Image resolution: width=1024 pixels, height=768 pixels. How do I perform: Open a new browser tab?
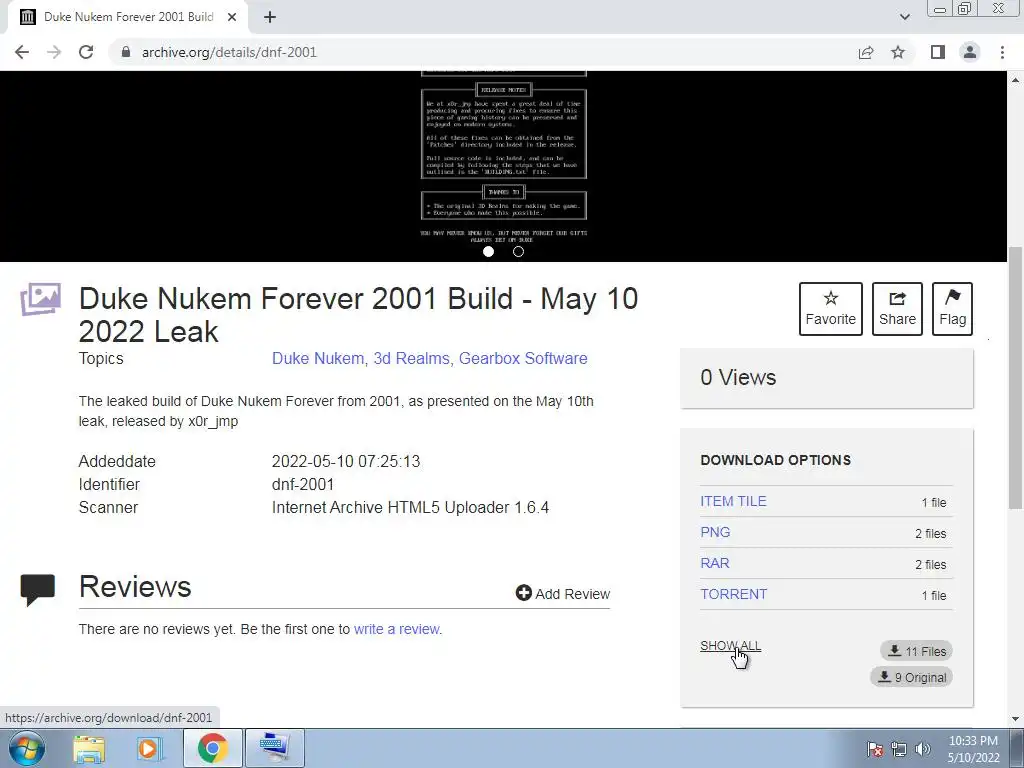pos(270,17)
